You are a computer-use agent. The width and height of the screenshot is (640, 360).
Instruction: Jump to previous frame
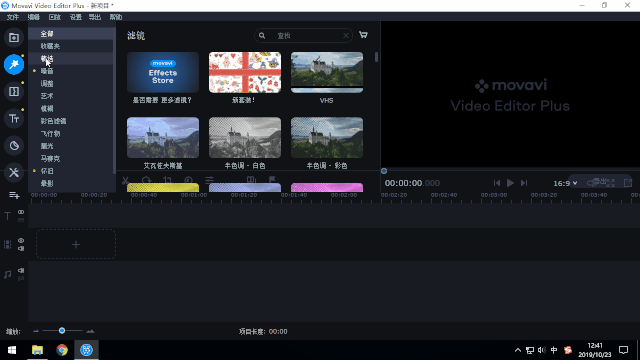pyautogui.click(x=496, y=183)
